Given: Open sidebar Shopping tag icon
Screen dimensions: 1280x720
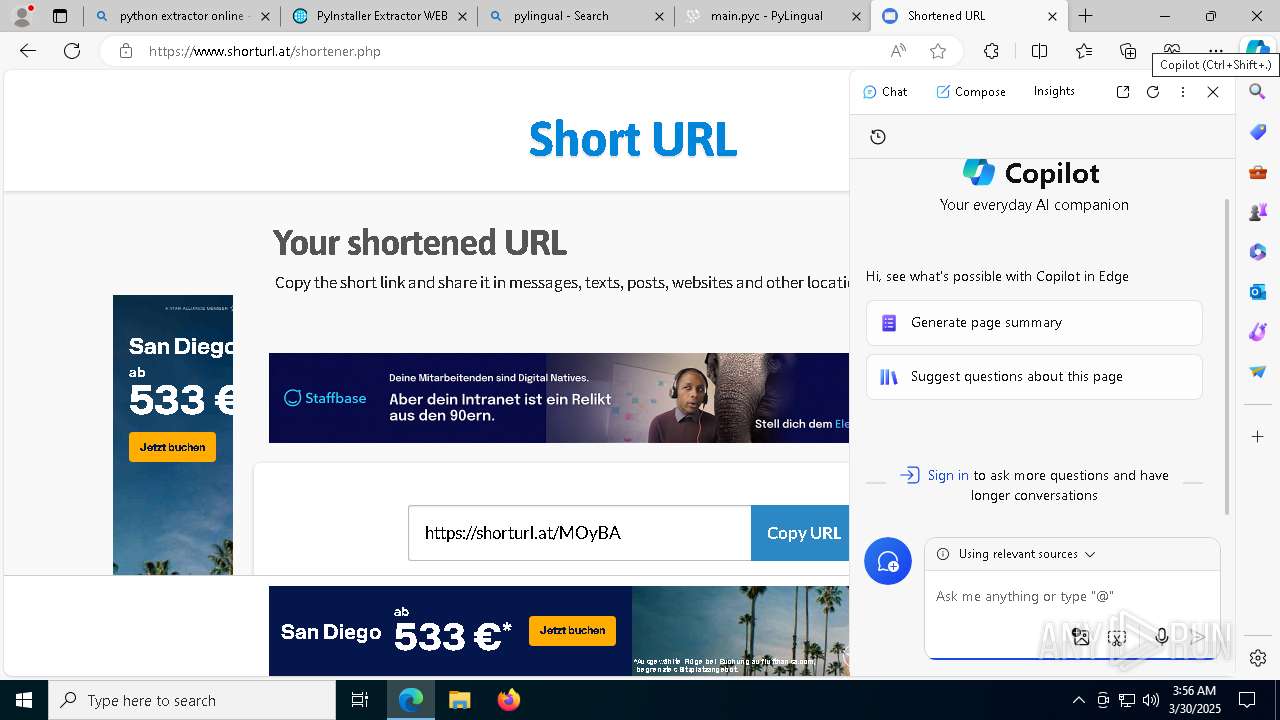Looking at the screenshot, I should [x=1258, y=132].
